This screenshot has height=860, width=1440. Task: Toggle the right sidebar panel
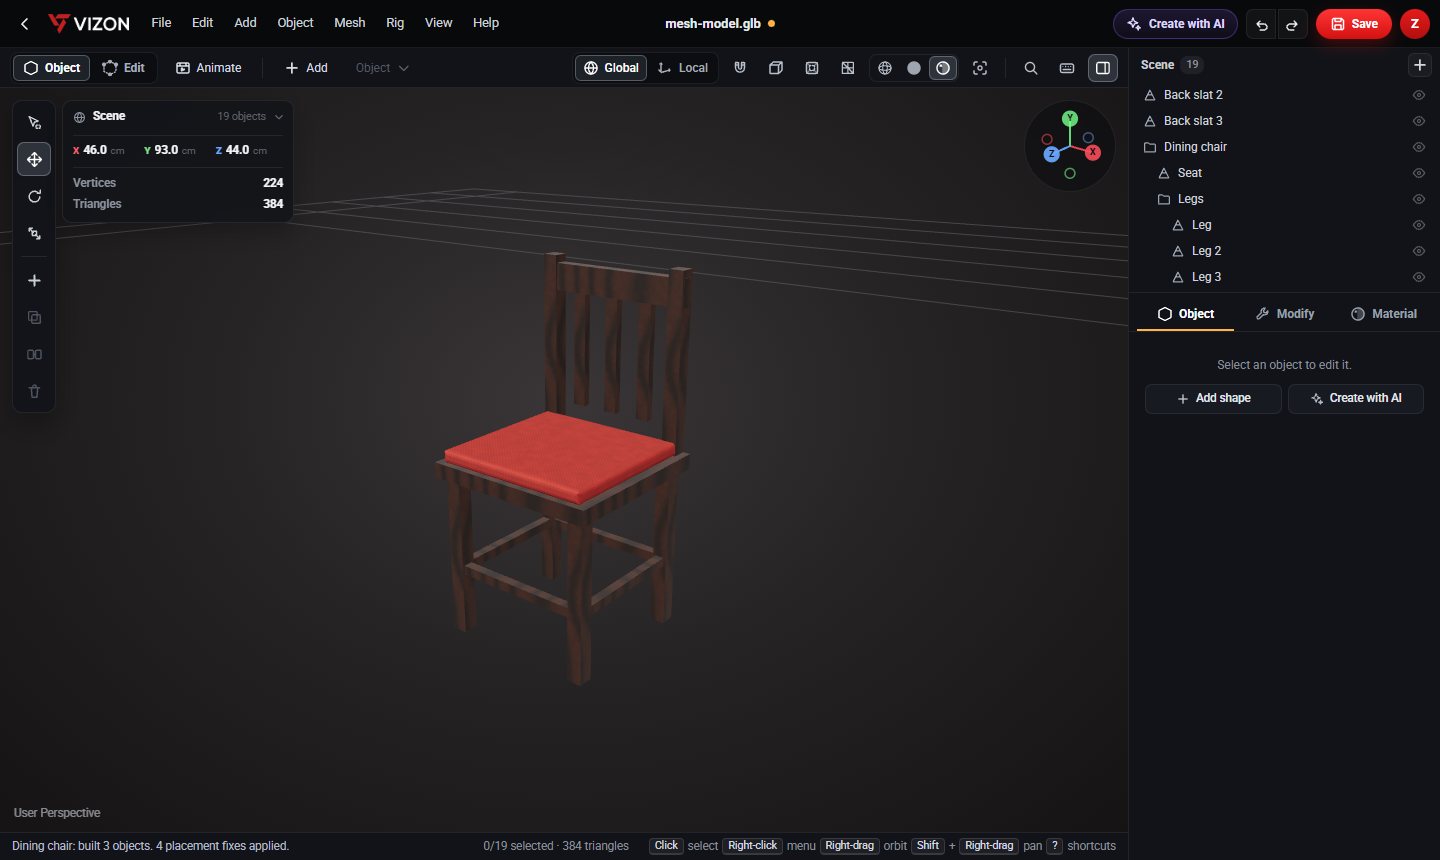tap(1103, 68)
